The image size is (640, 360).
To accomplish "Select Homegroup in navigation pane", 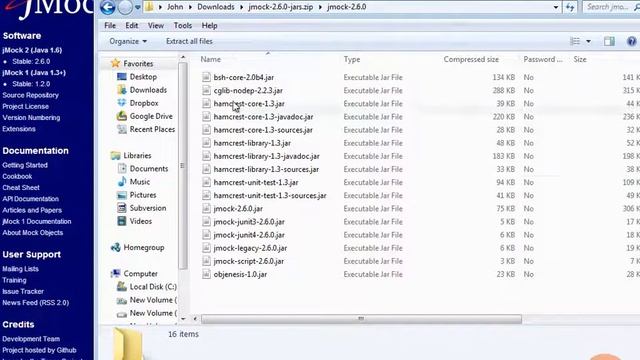I will [144, 247].
